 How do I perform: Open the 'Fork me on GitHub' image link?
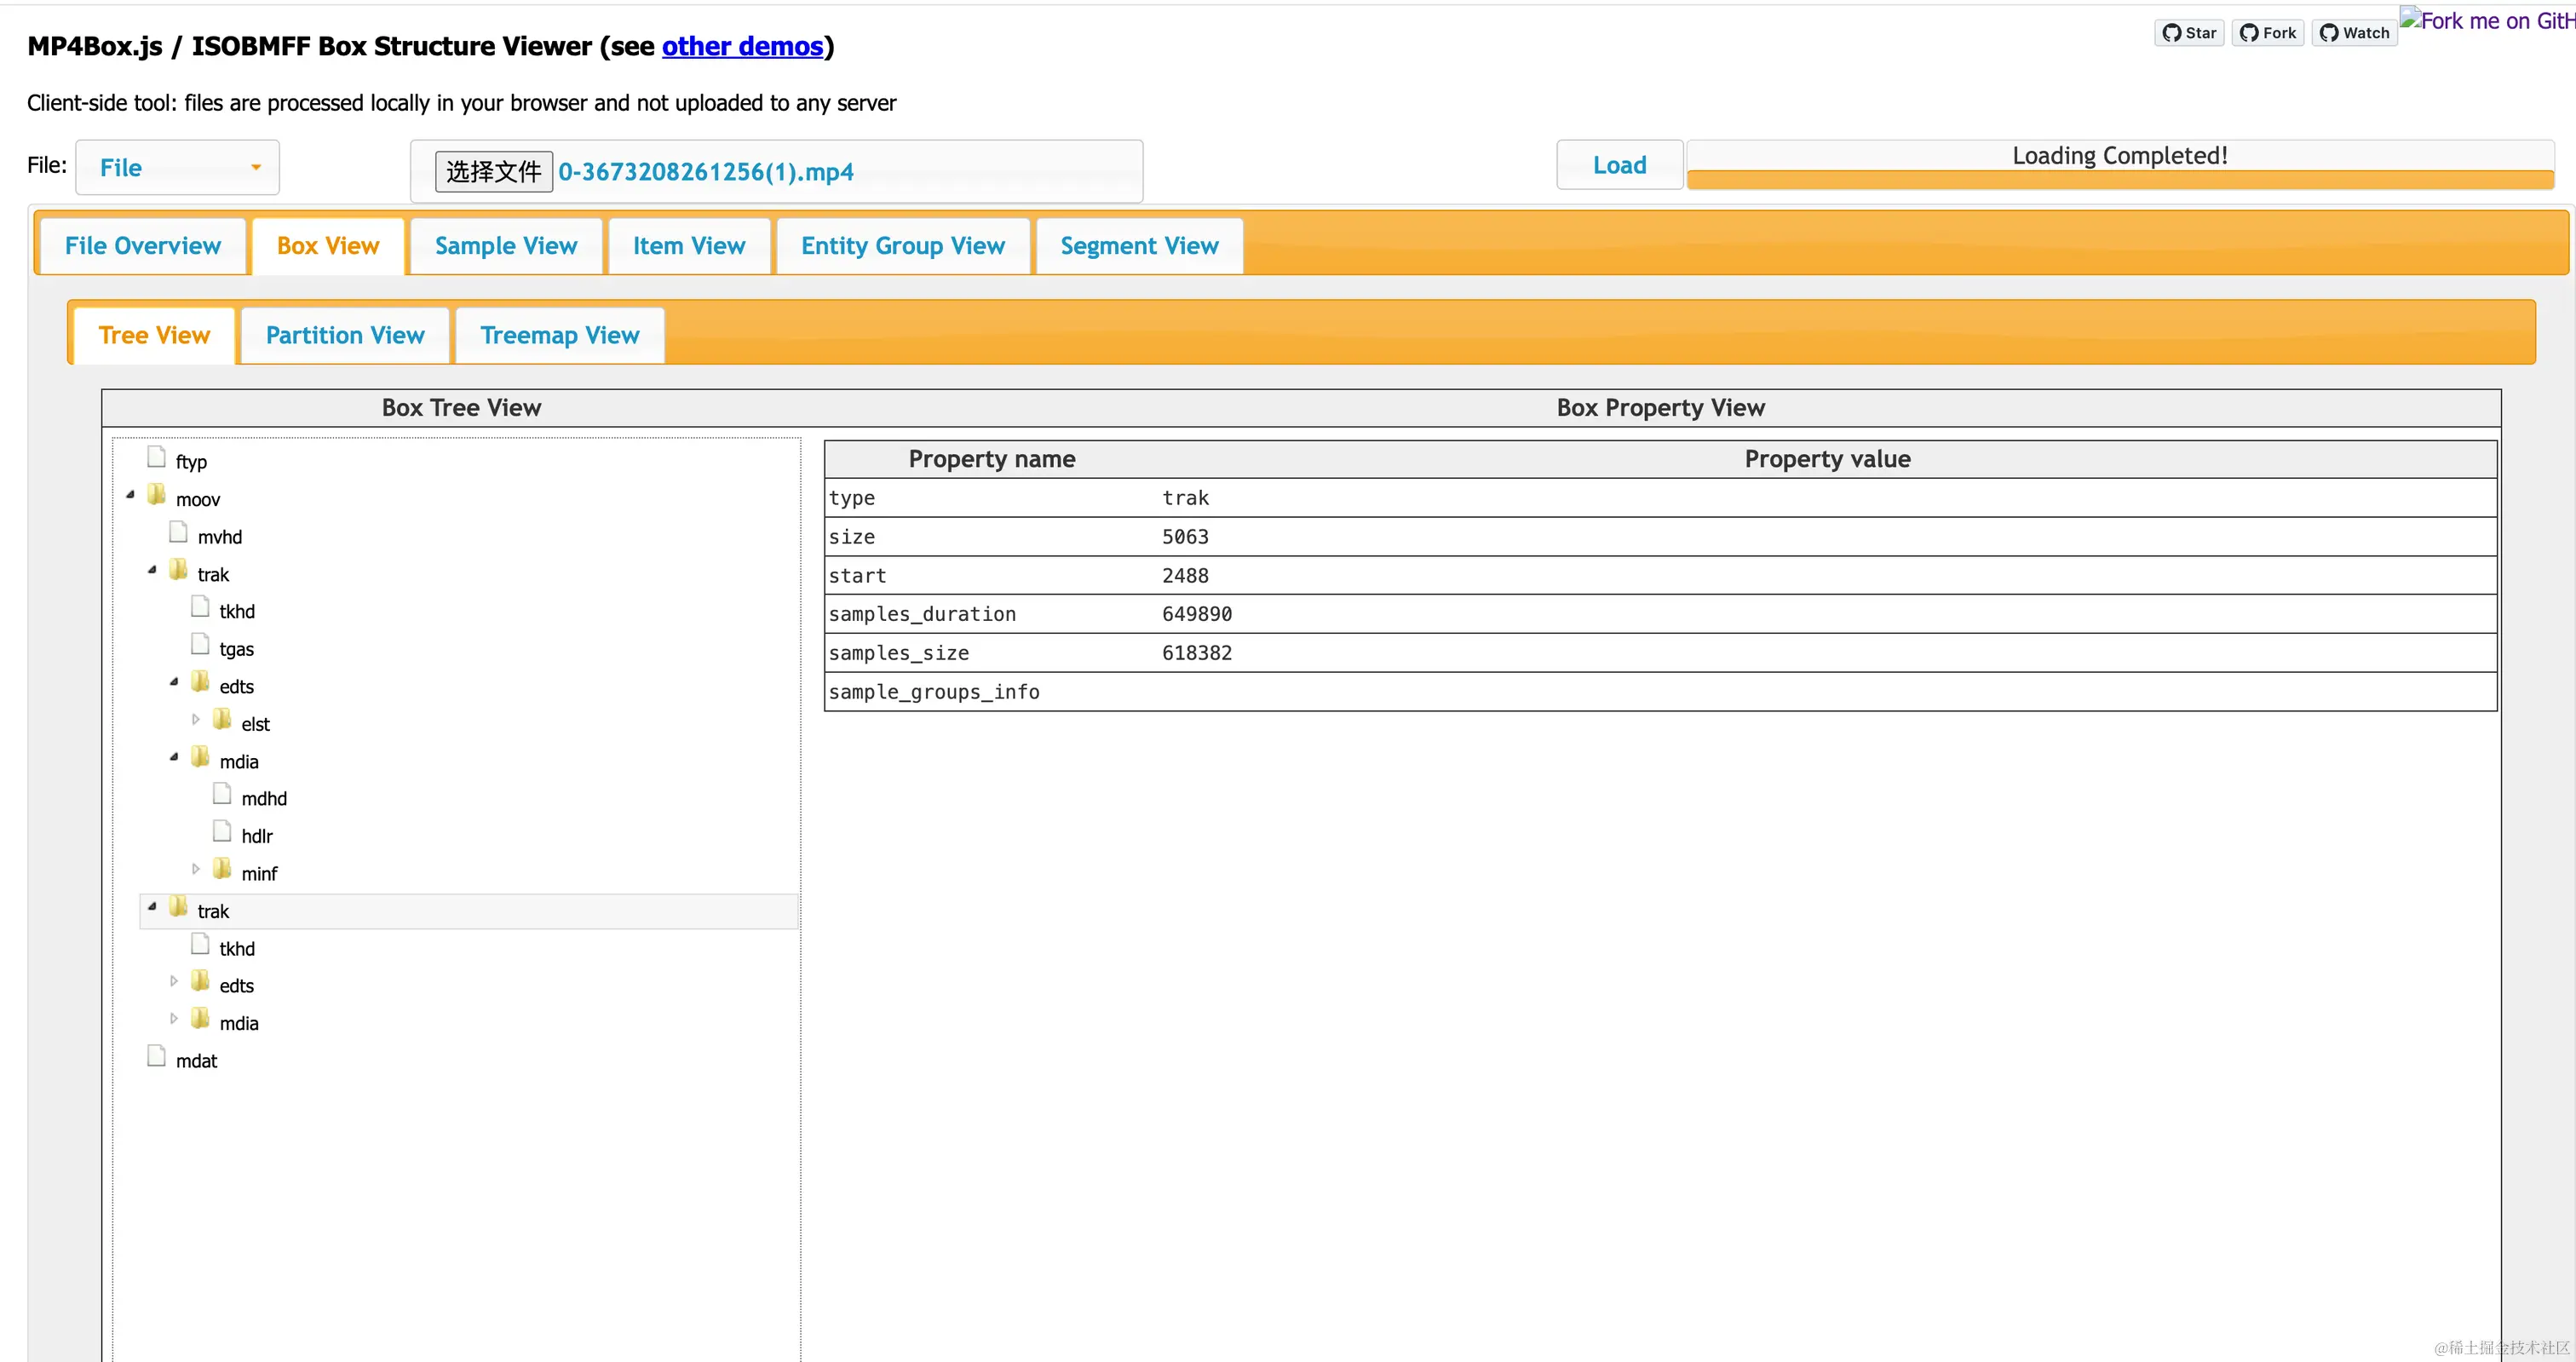tap(2487, 21)
